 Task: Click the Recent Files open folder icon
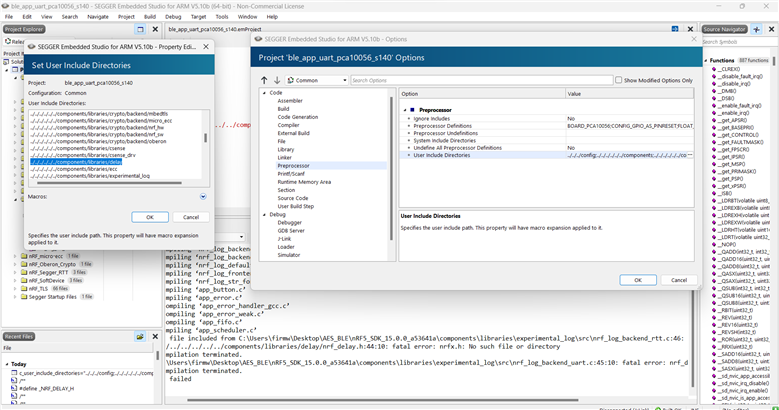(140, 336)
